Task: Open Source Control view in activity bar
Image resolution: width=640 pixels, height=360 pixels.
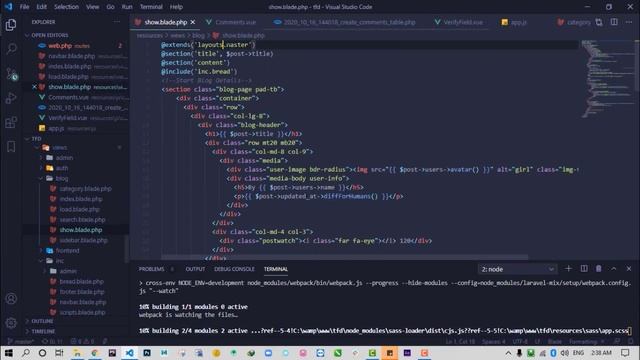Action: point(11,74)
